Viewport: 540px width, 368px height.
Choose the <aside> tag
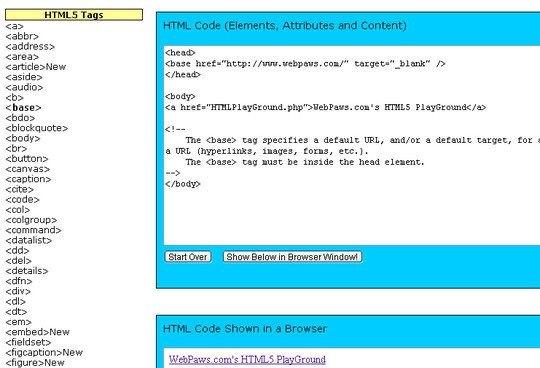click(x=24, y=77)
